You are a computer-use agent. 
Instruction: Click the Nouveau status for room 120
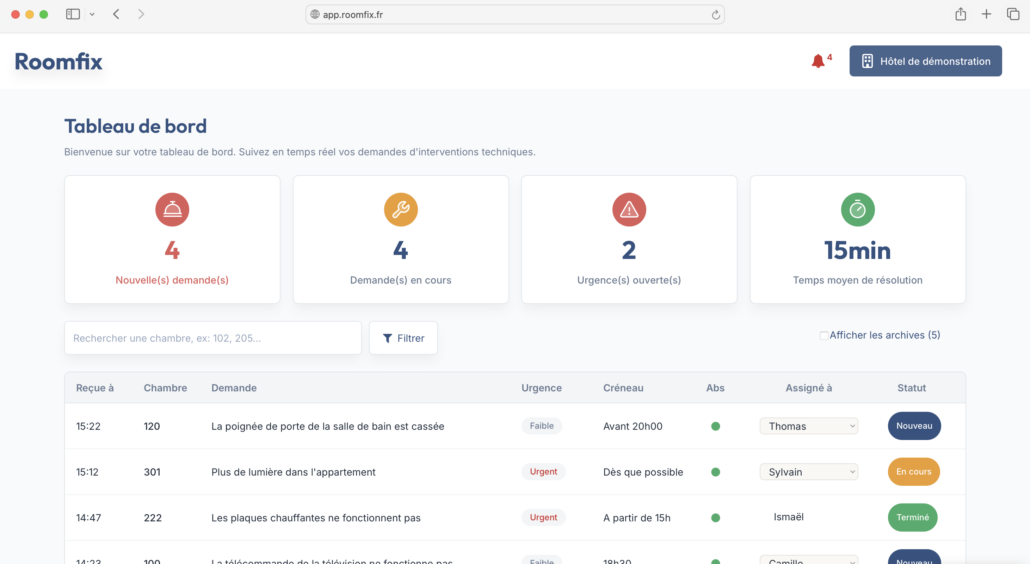coord(914,426)
